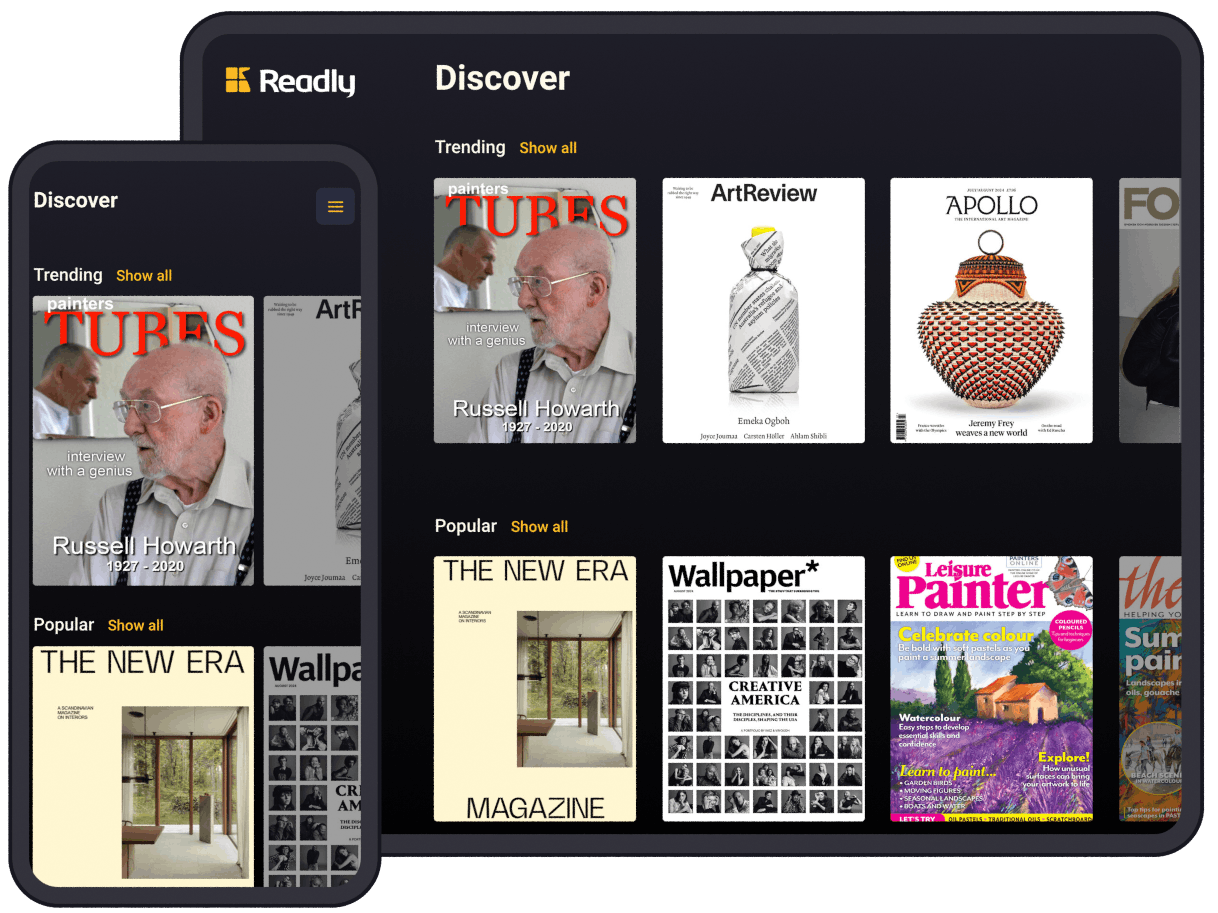The image size is (1218, 913).
Task: Tap the partially visible Wallpaper cover on phone
Action: coord(312,765)
